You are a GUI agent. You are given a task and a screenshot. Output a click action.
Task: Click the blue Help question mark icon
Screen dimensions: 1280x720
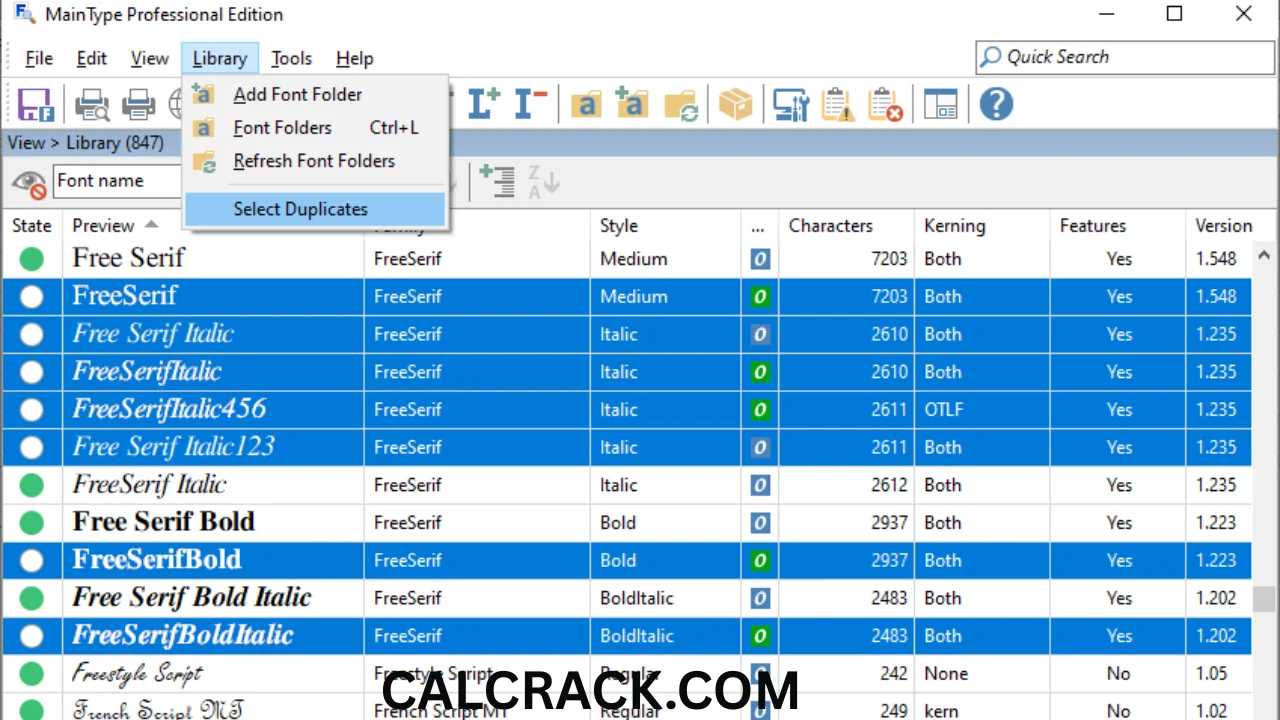click(996, 104)
